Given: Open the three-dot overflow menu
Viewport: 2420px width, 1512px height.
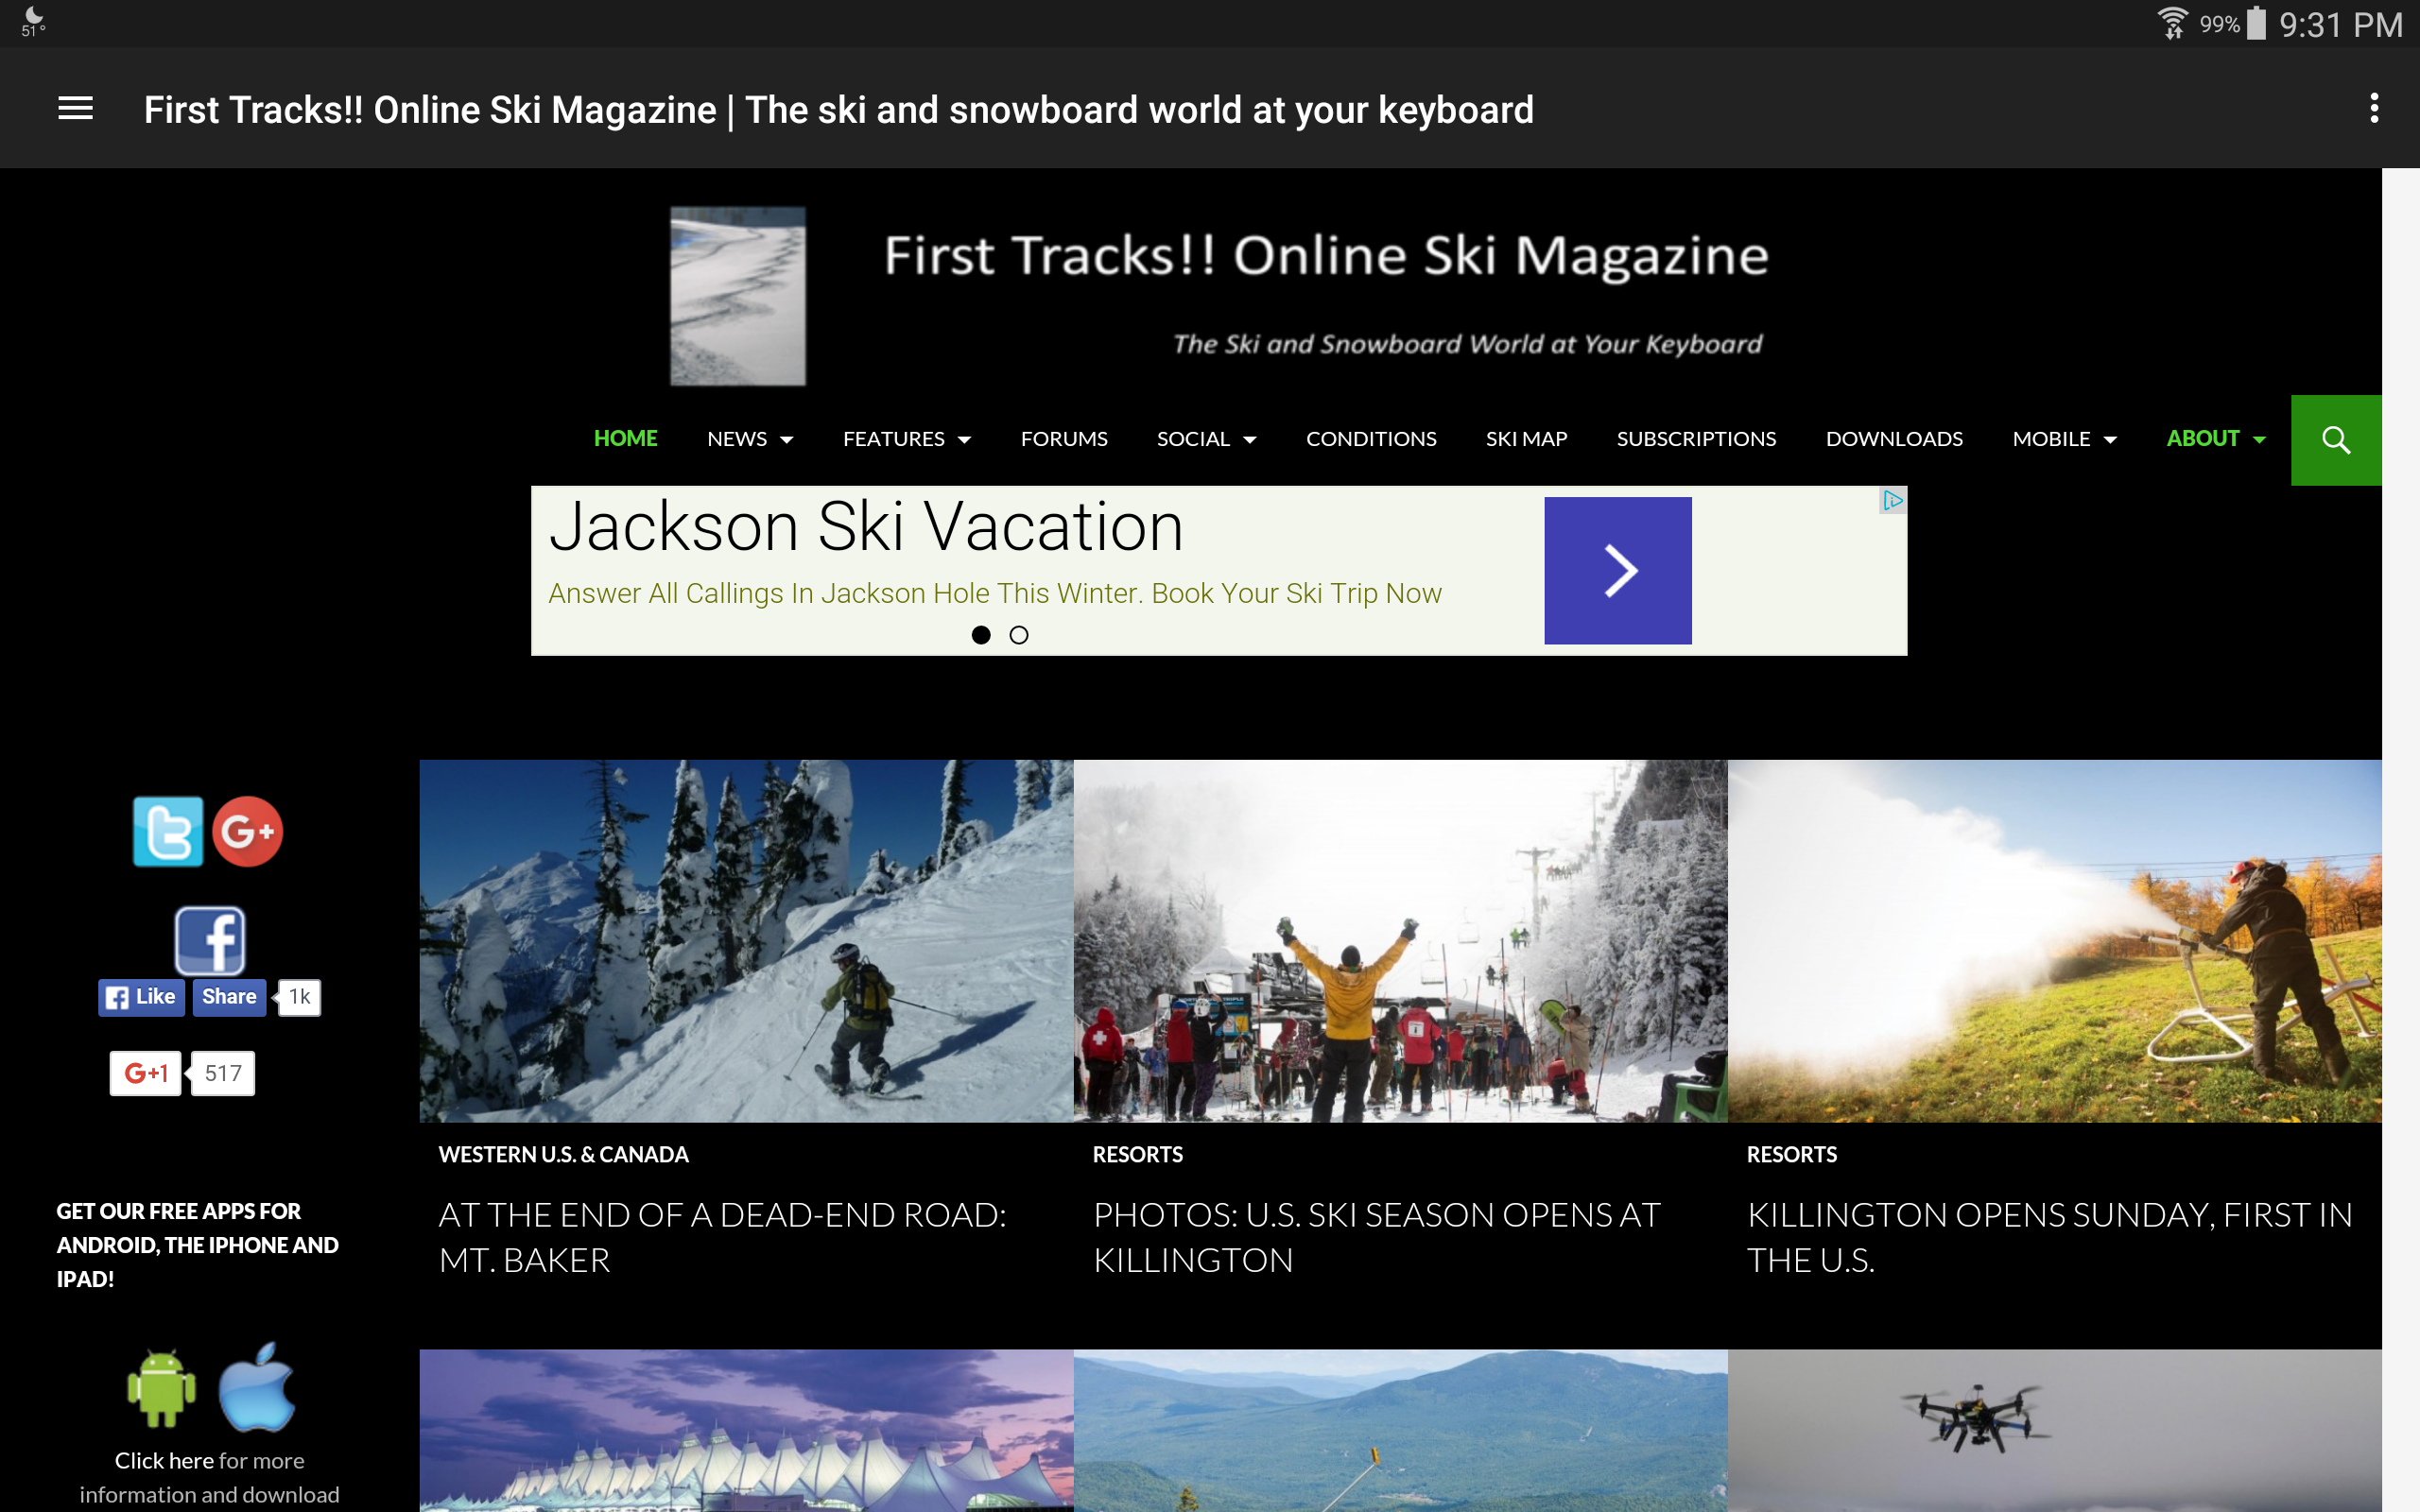Looking at the screenshot, I should [x=2374, y=108].
